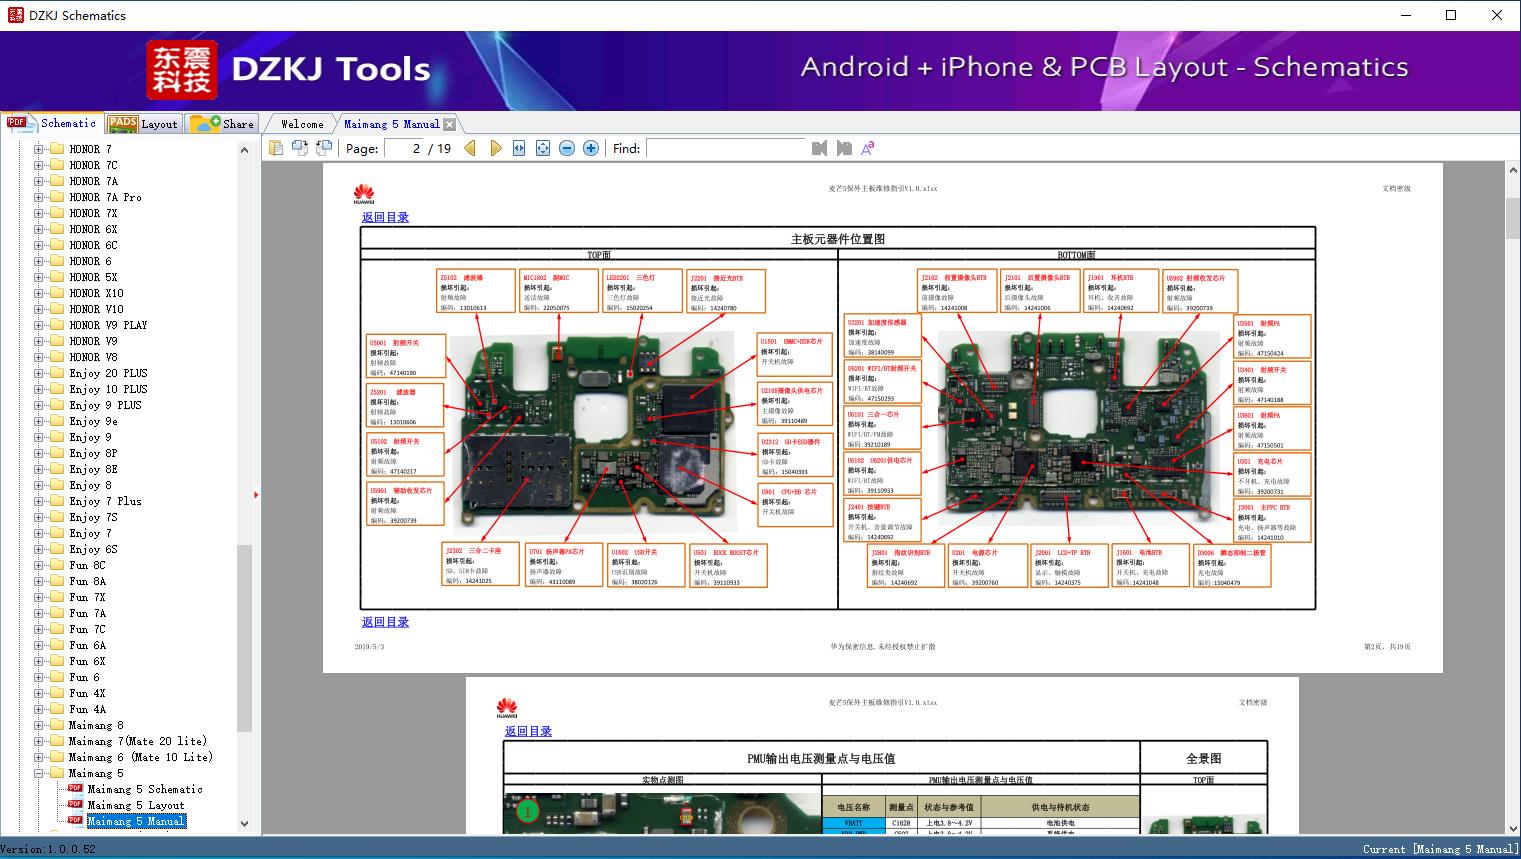
Task: Click the Enjoy 20 PLUS folder icon
Action: pyautogui.click(x=57, y=373)
